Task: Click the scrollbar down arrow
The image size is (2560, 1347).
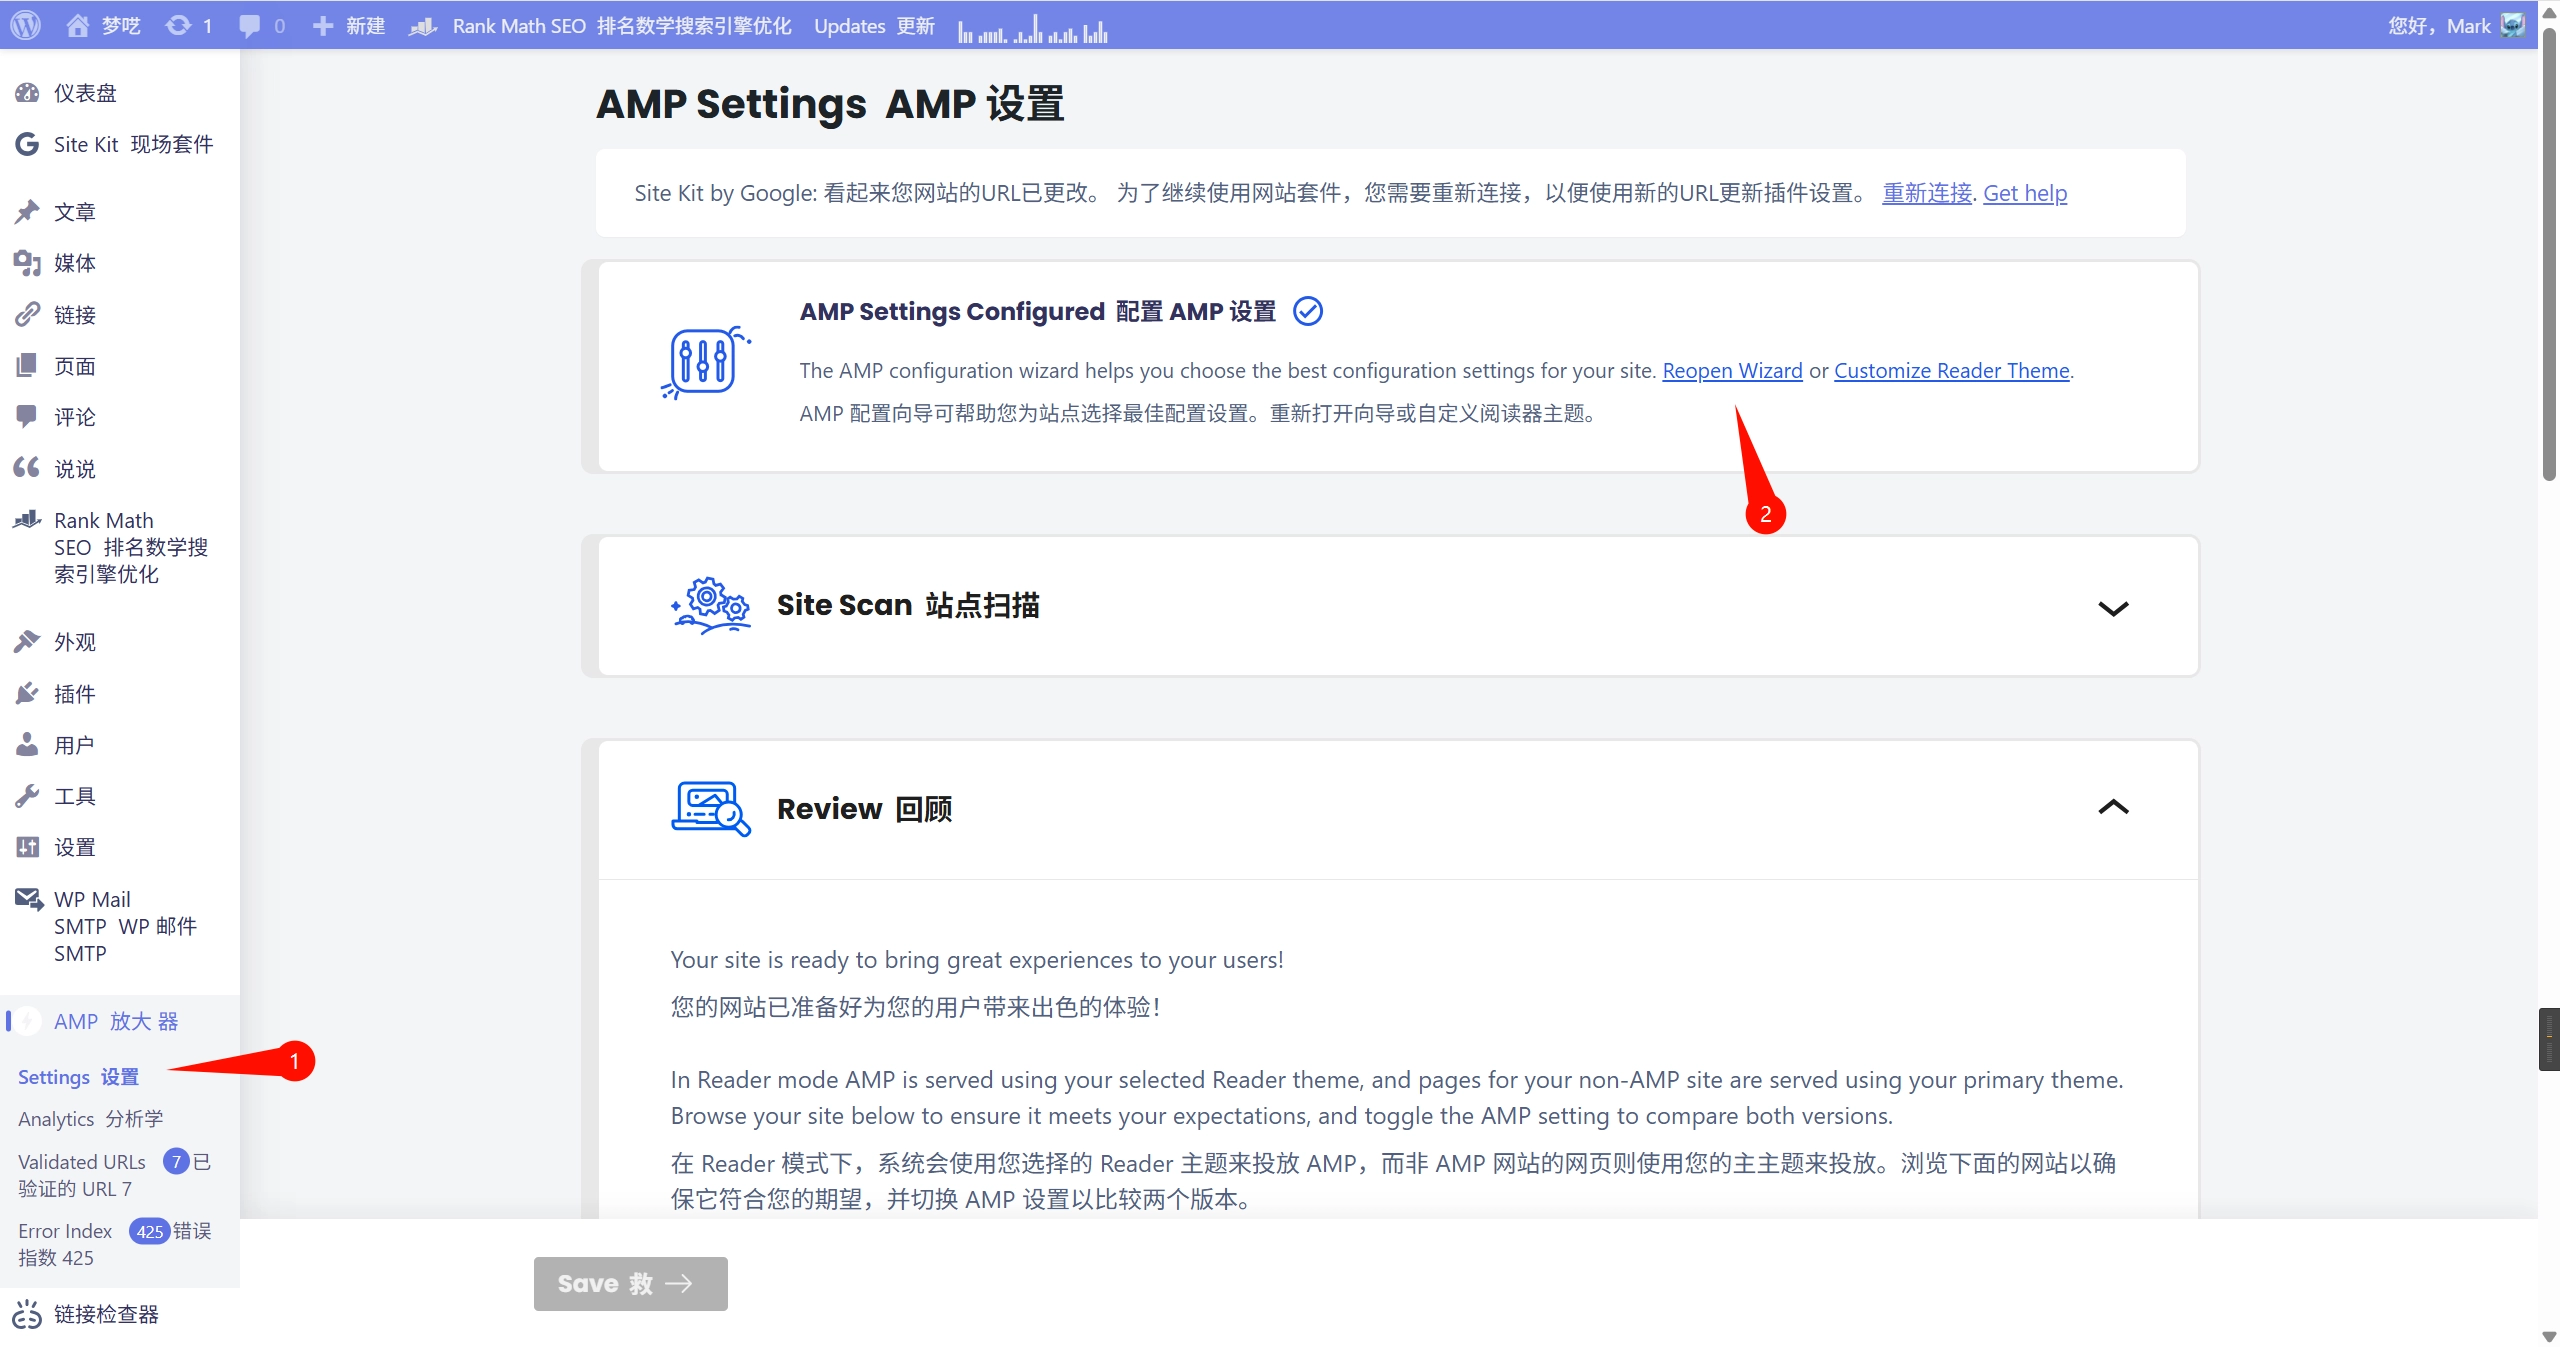Action: 2549,1336
